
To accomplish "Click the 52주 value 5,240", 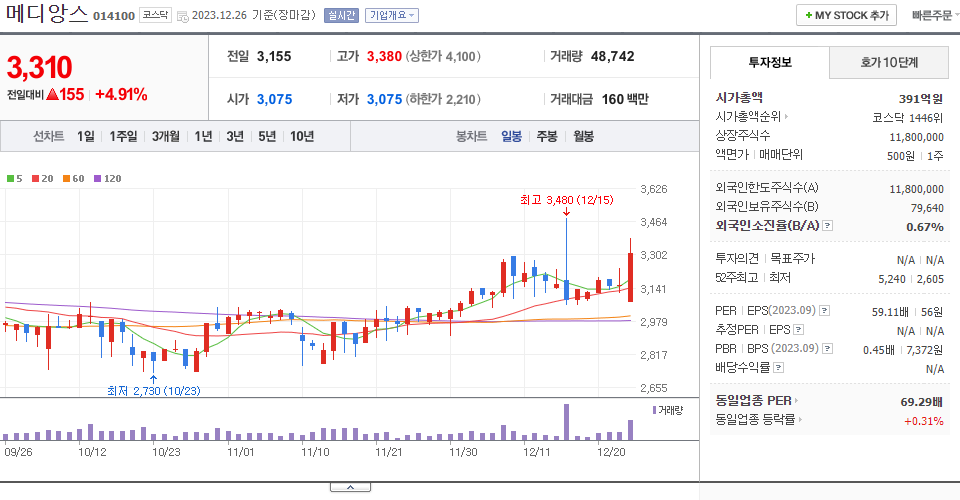I will click(x=891, y=279).
